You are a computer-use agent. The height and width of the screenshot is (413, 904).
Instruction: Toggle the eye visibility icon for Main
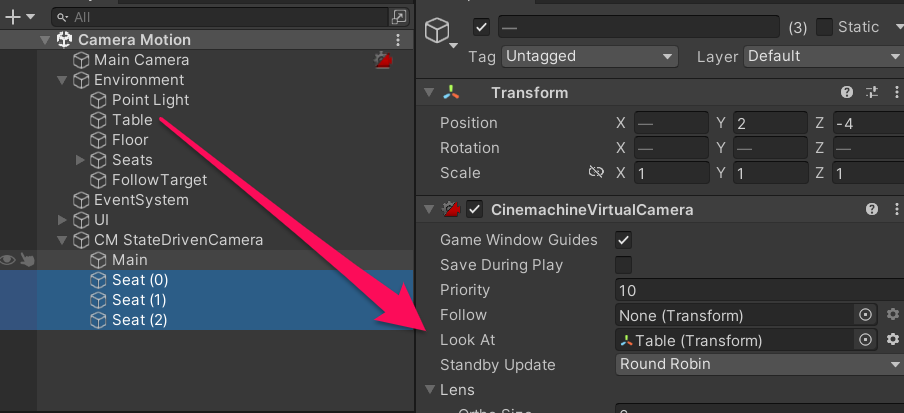[8, 260]
